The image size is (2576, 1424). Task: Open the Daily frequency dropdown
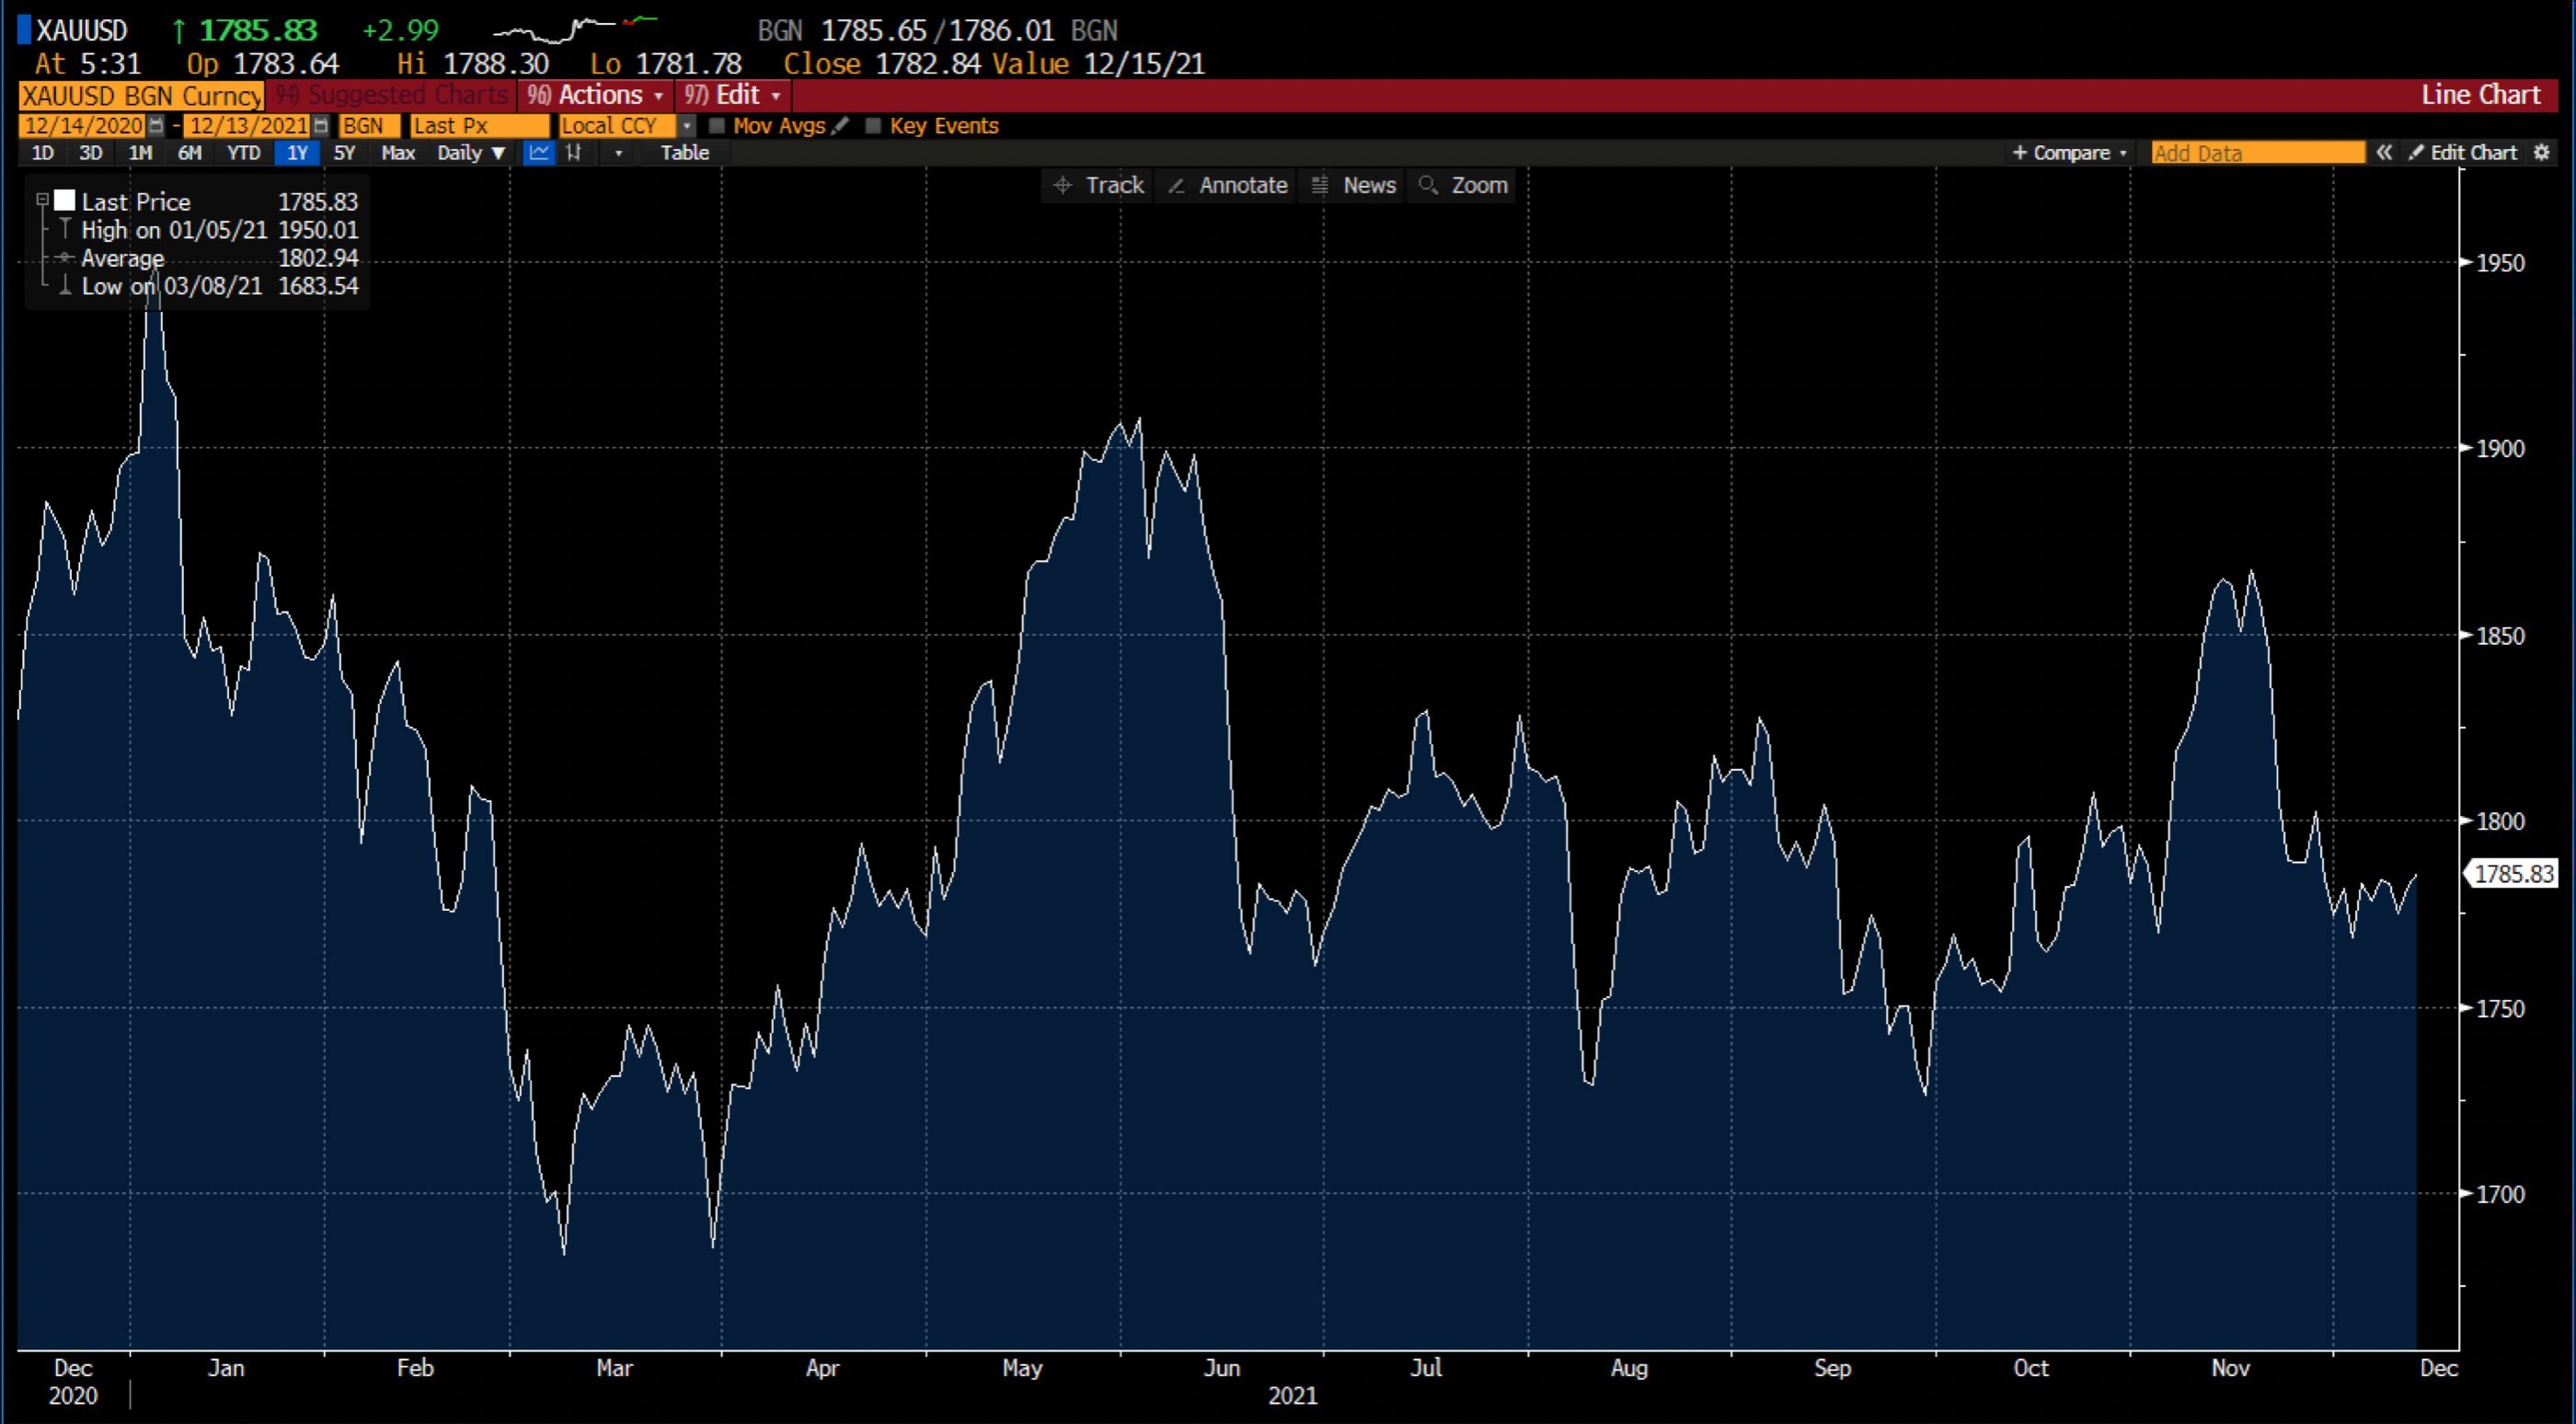468,153
